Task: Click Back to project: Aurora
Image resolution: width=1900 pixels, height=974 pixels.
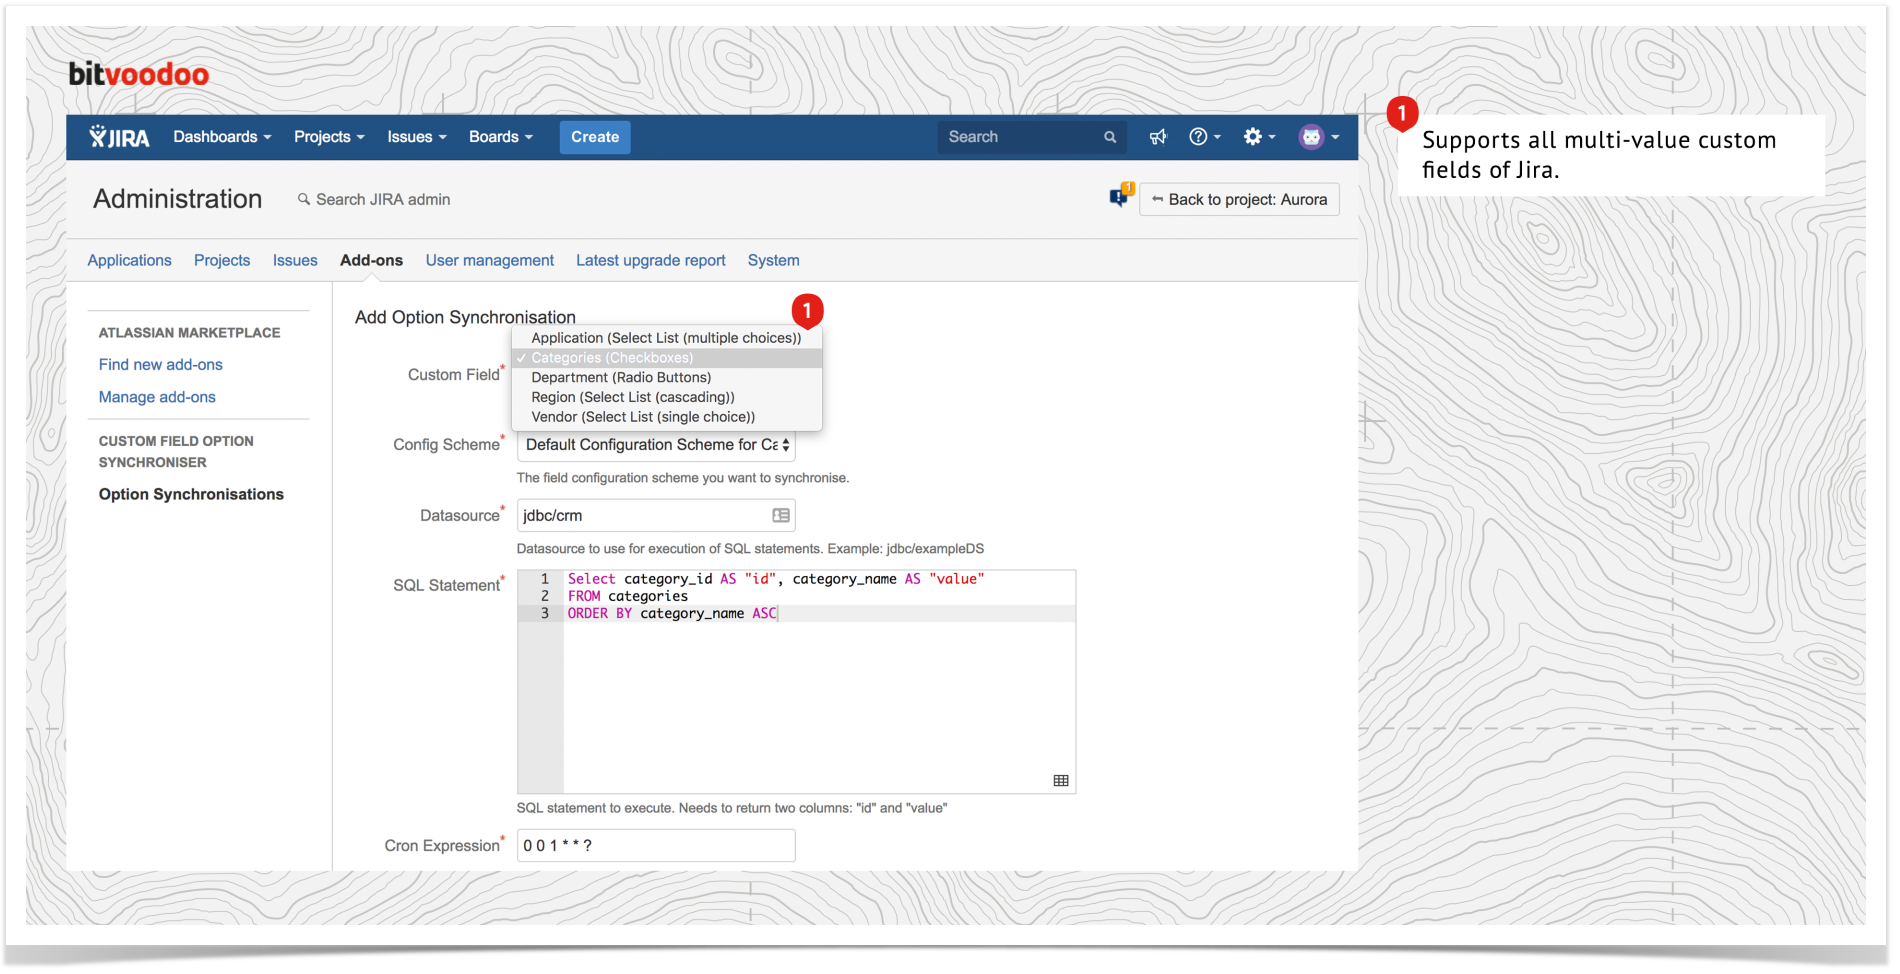Action: pyautogui.click(x=1239, y=199)
